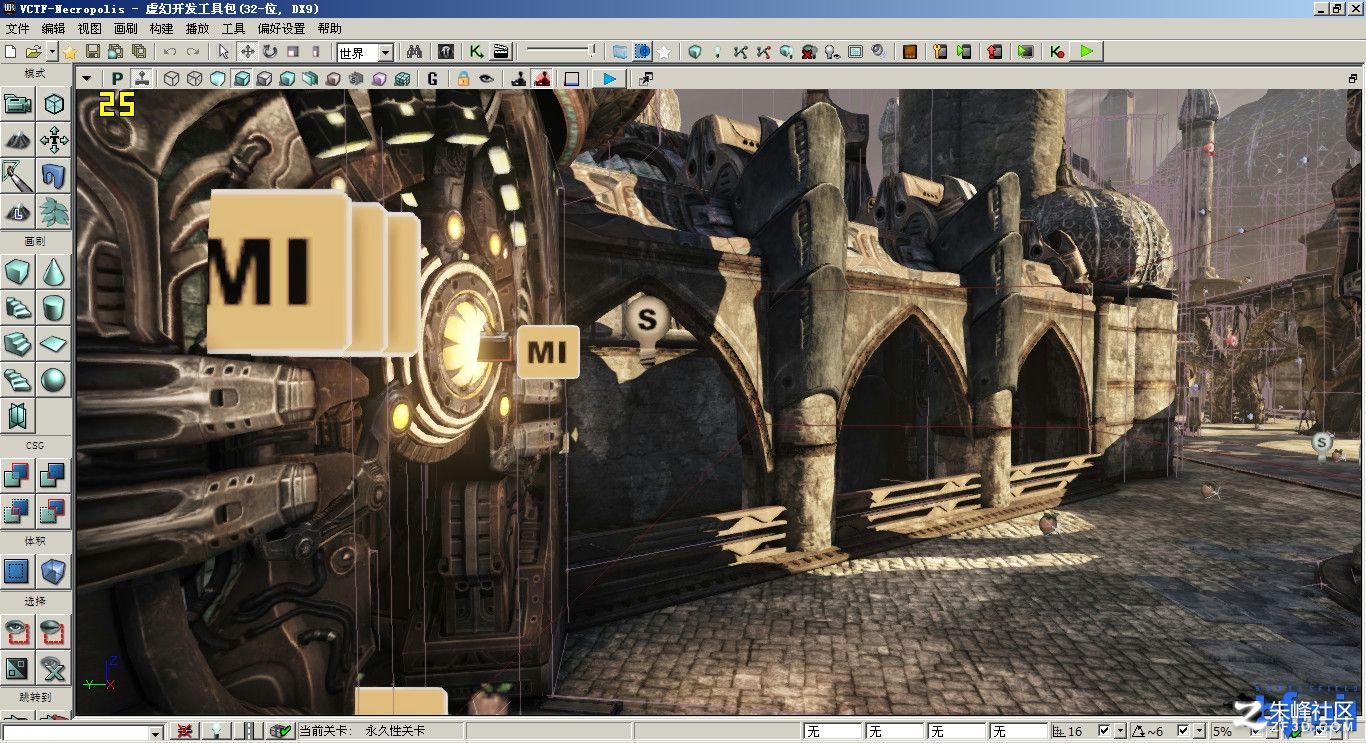Viewport: 1366px width, 743px height.
Task: Open 帮助 menu
Action: click(x=329, y=29)
